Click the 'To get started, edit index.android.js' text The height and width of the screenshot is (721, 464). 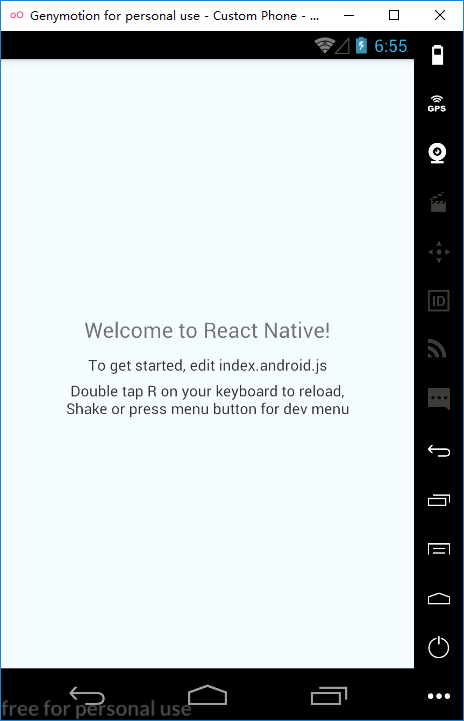coord(207,366)
